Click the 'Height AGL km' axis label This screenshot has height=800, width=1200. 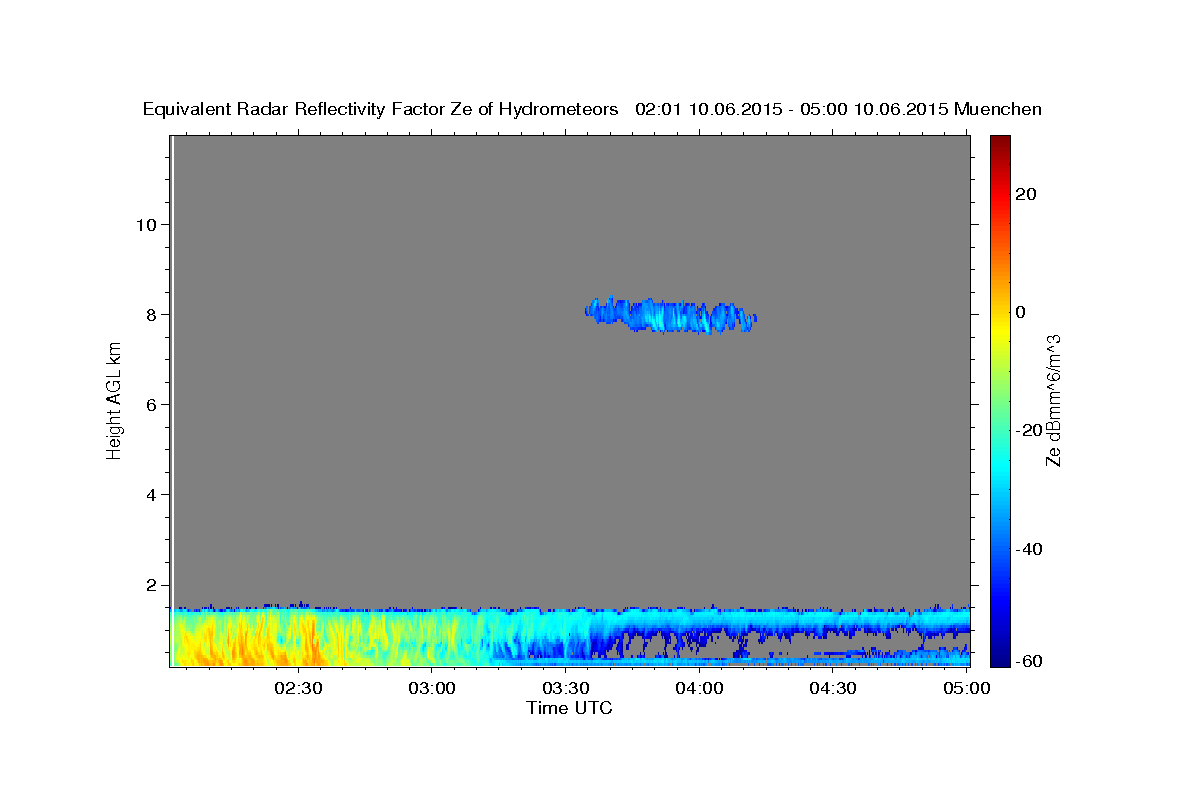(114, 400)
